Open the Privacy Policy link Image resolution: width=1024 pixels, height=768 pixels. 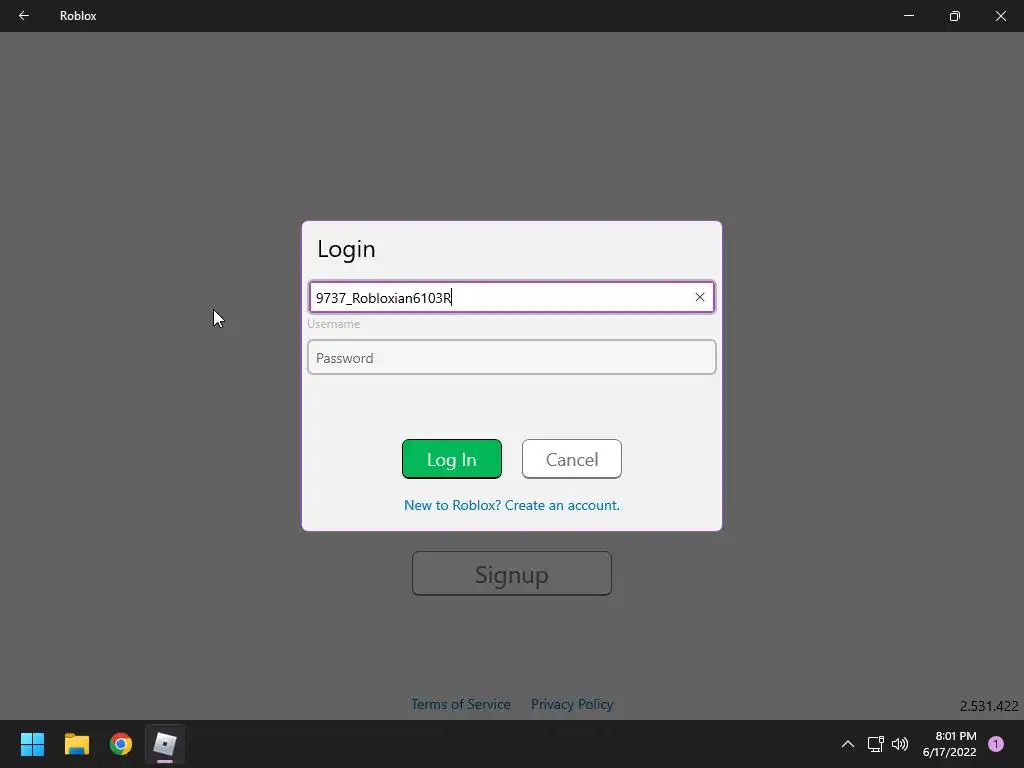(571, 704)
